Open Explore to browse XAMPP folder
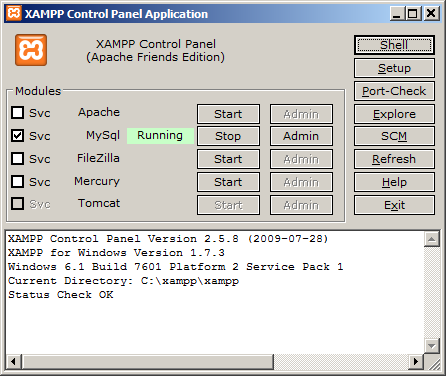Image resolution: width=446 pixels, height=376 pixels. pyautogui.click(x=394, y=114)
